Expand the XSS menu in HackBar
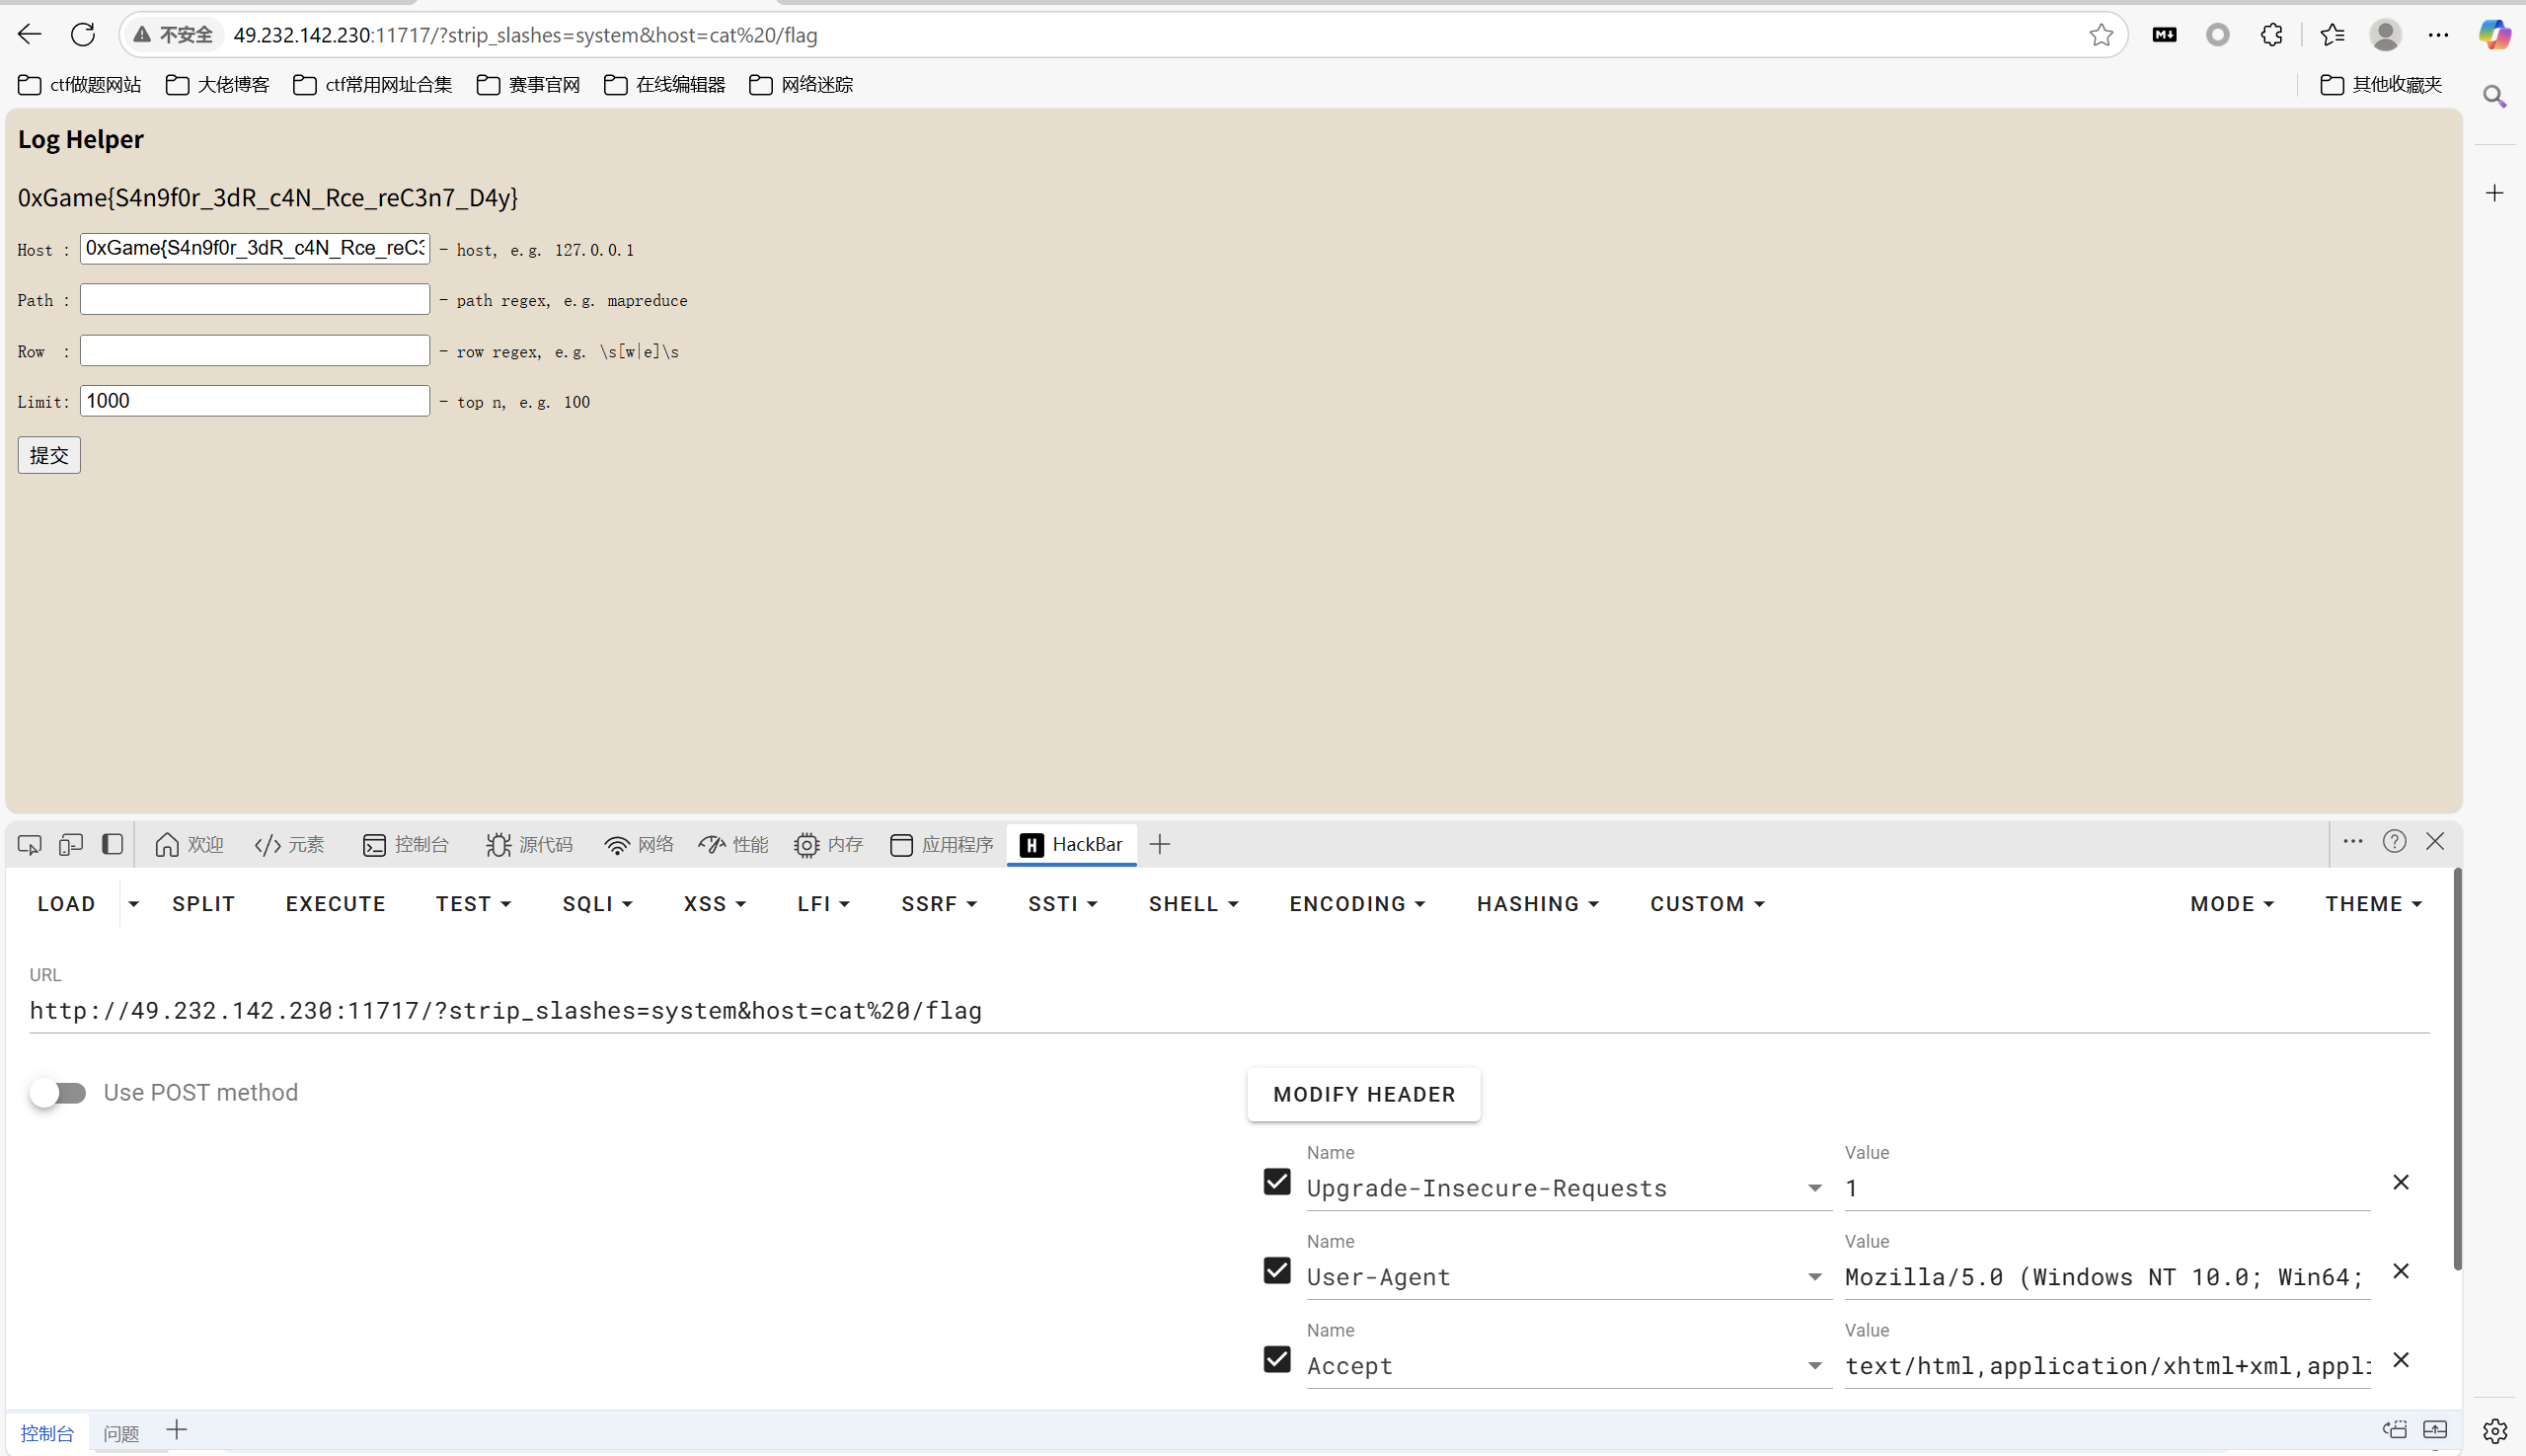The image size is (2526, 1456). point(715,904)
